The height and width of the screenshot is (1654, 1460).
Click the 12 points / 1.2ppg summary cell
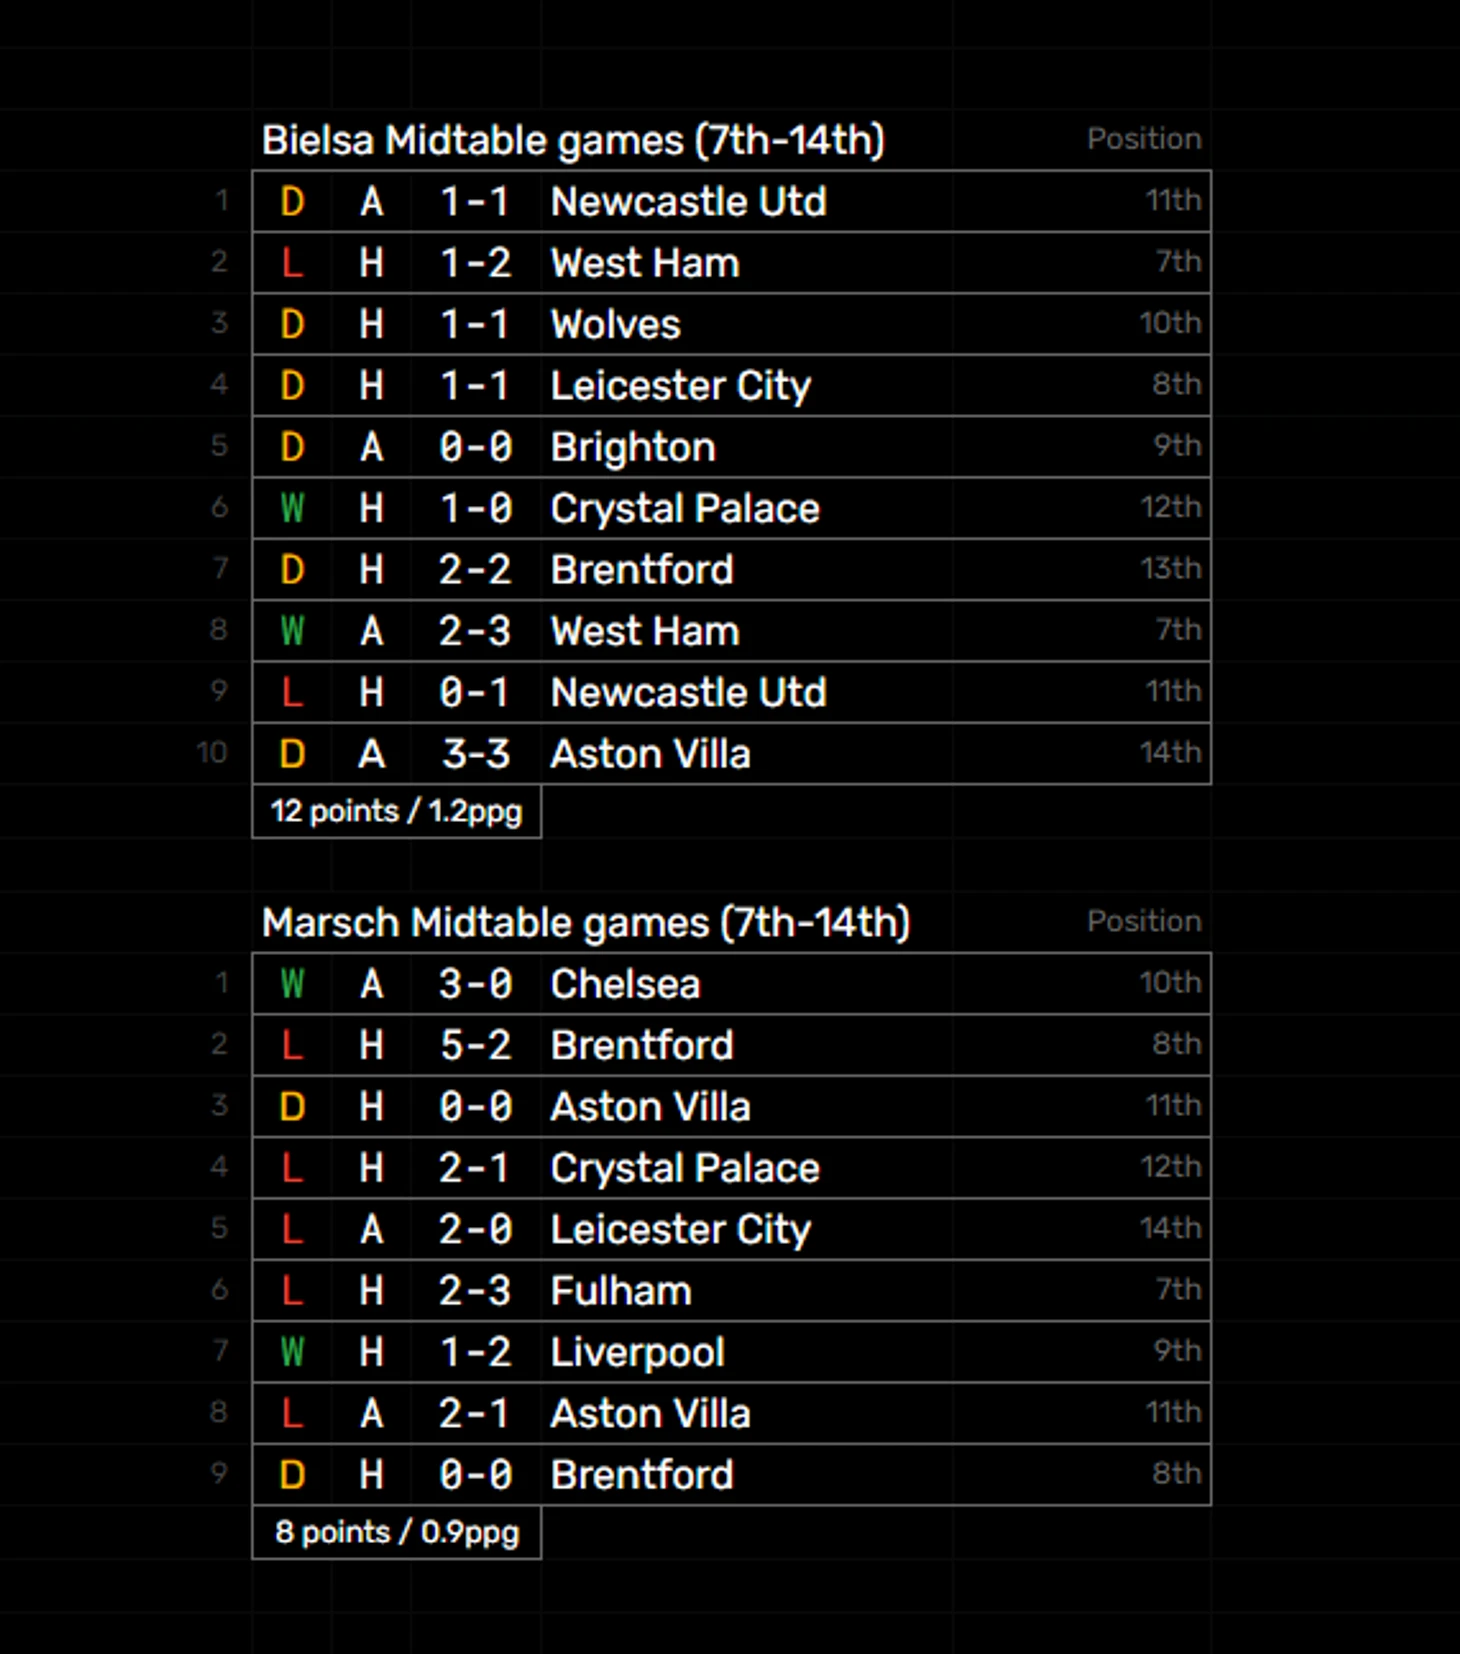(397, 811)
